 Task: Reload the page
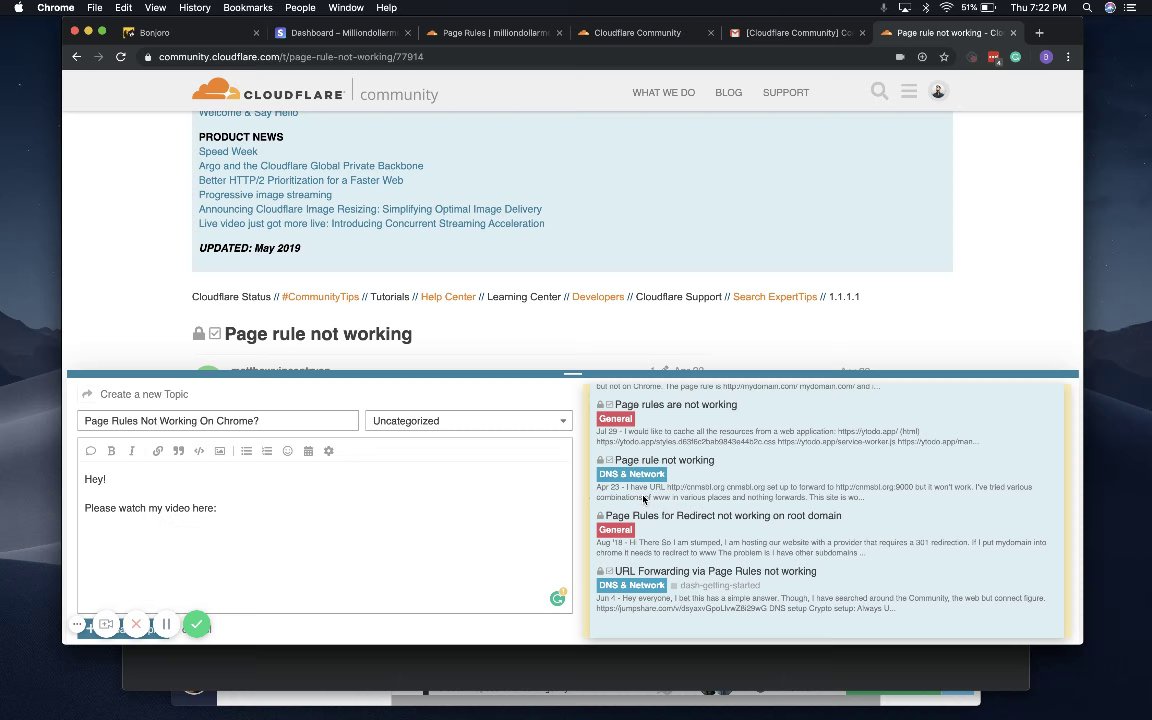(120, 57)
